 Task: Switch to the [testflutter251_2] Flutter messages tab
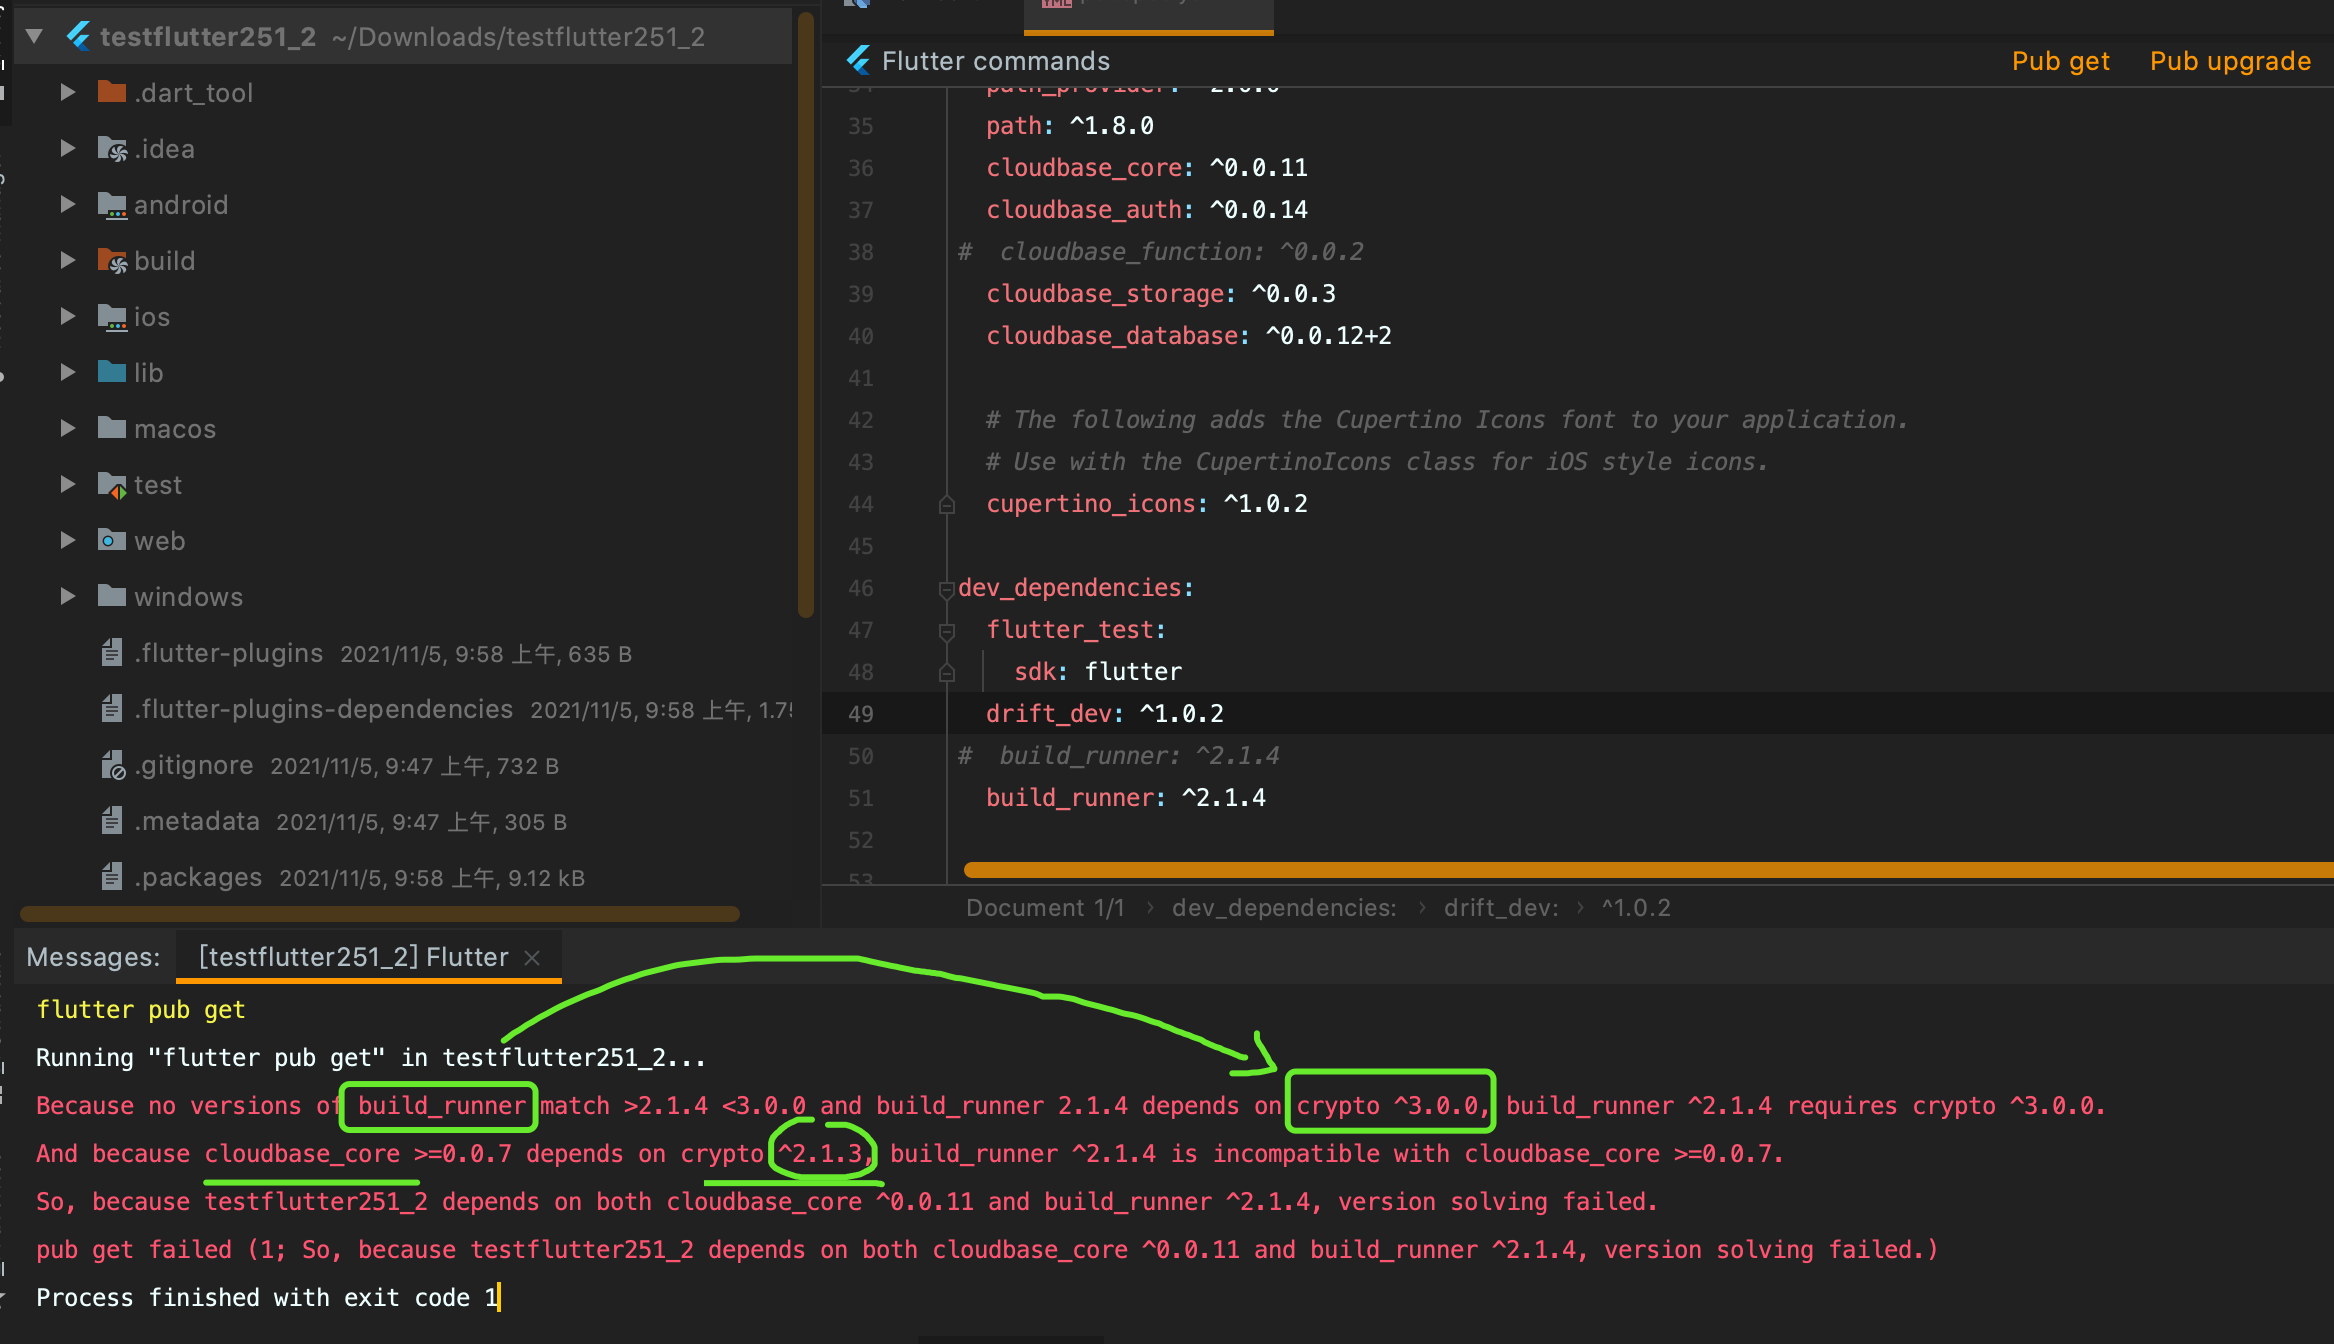(x=352, y=957)
